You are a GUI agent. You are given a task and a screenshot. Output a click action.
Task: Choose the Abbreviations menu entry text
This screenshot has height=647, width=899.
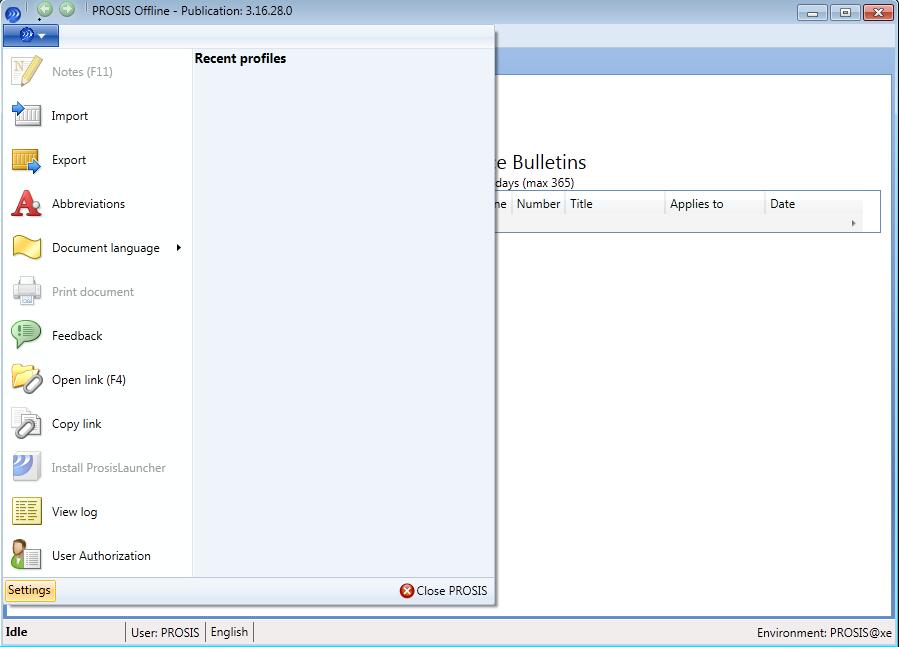[88, 204]
